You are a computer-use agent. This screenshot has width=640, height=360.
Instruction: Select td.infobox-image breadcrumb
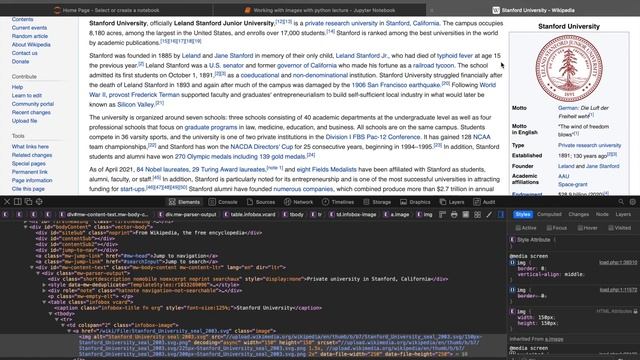pyautogui.click(x=353, y=214)
